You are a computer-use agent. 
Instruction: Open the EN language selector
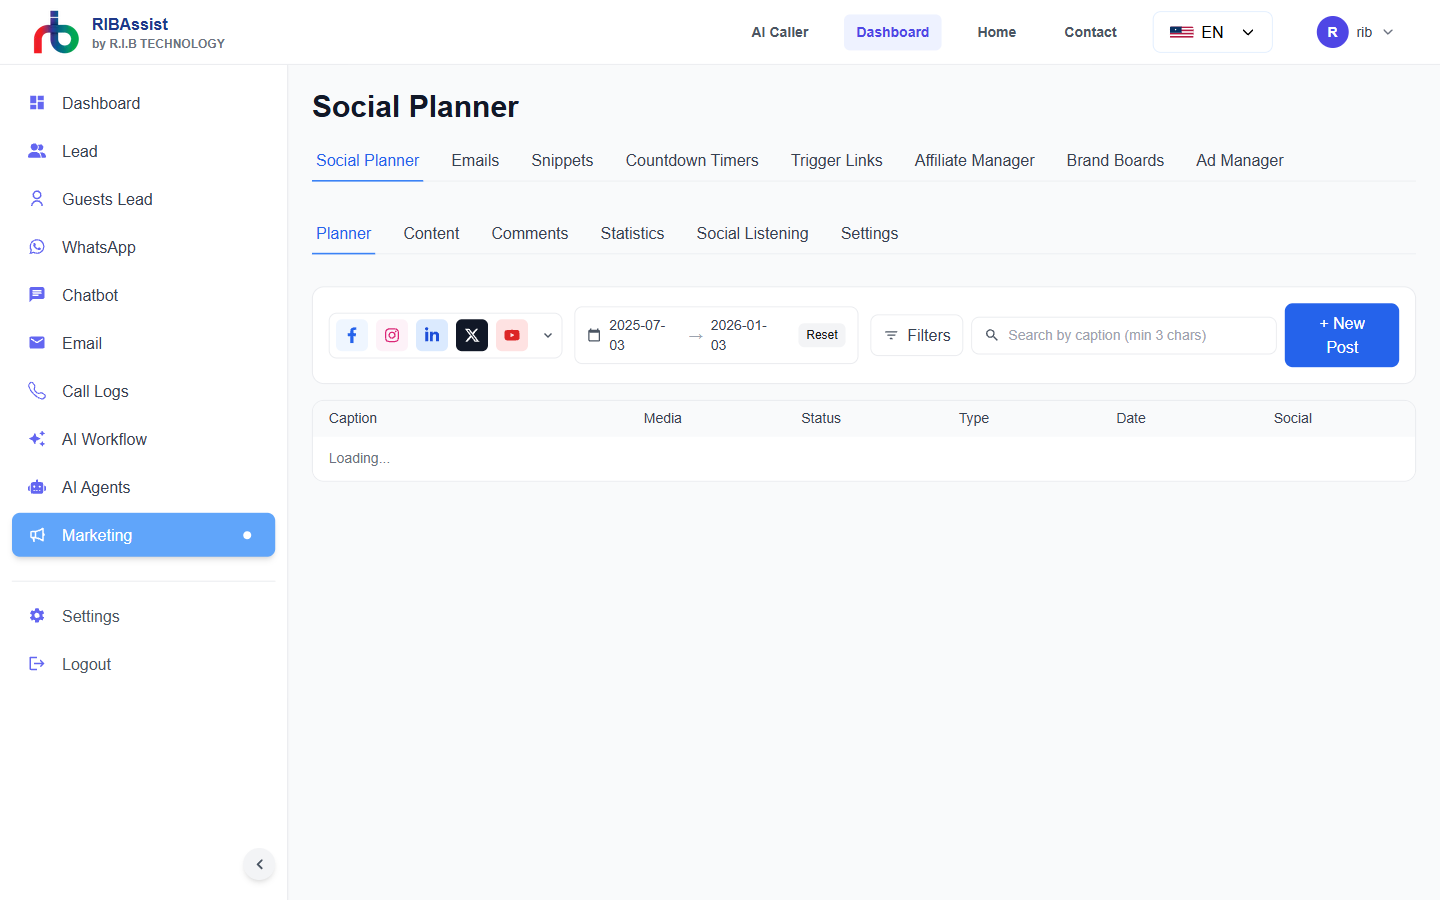coord(1212,31)
